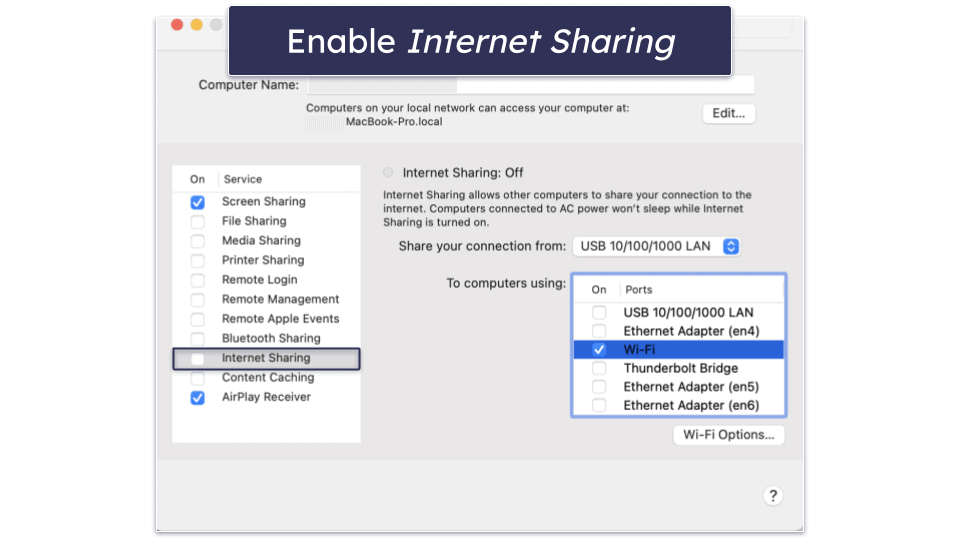
Task: Click the help question mark button
Action: coord(772,496)
